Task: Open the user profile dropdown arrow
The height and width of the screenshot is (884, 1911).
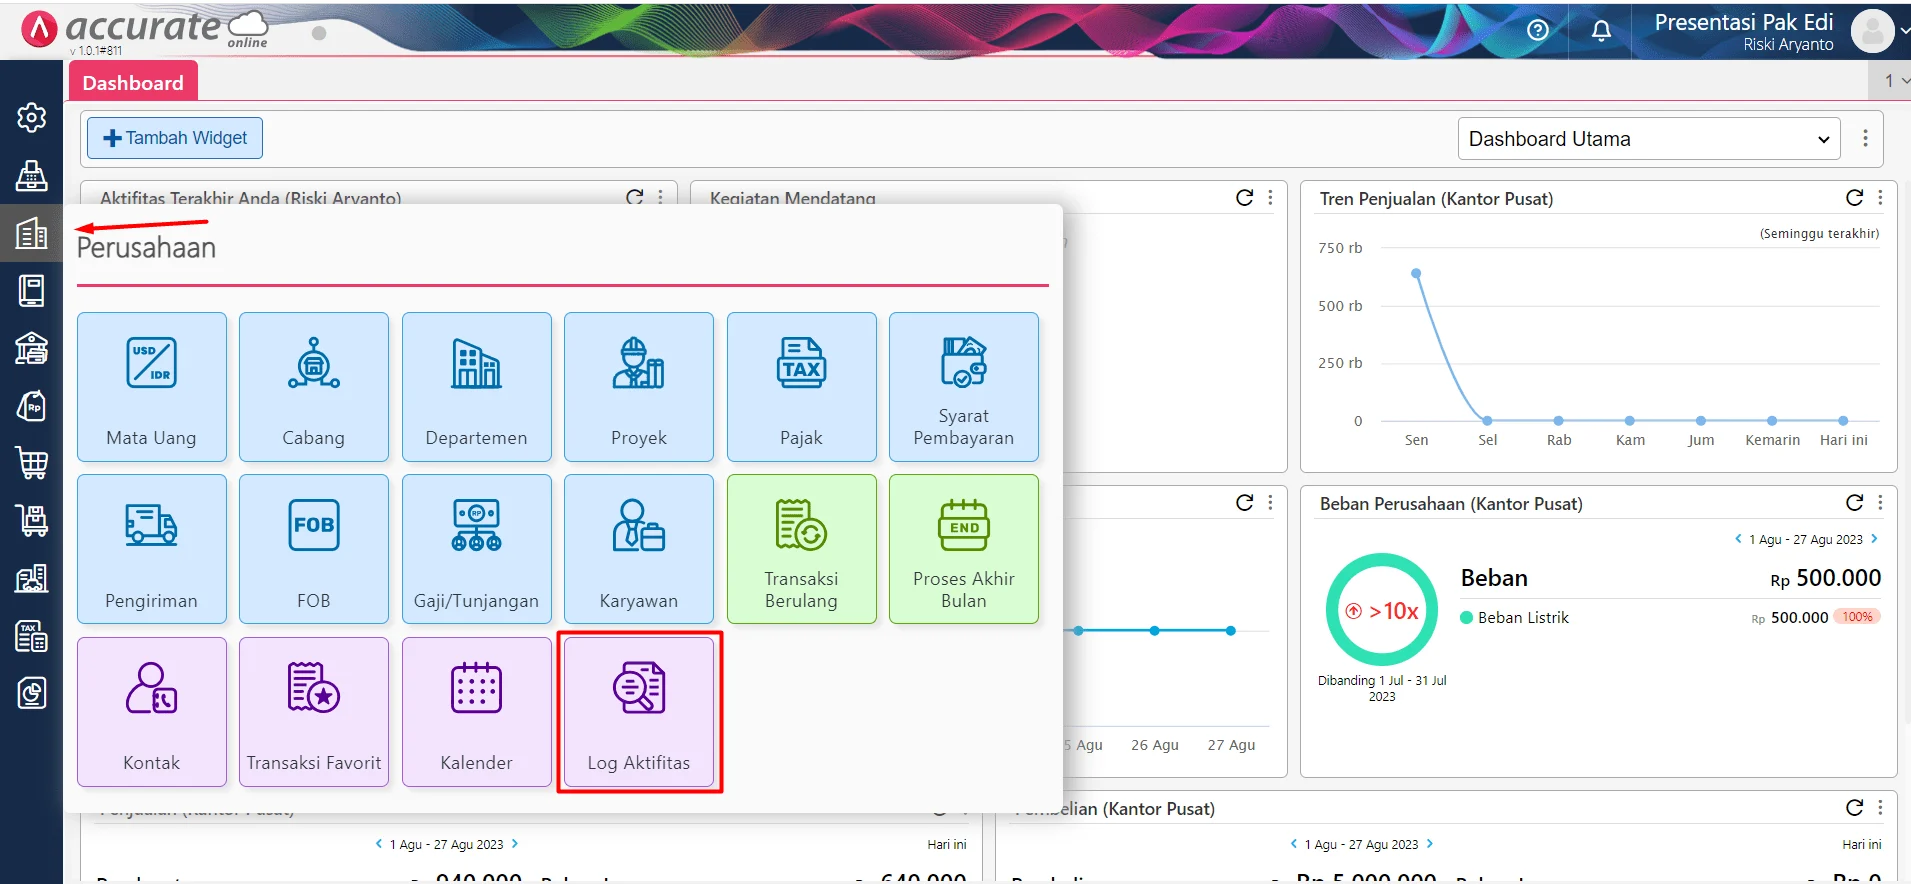Action: [1904, 31]
